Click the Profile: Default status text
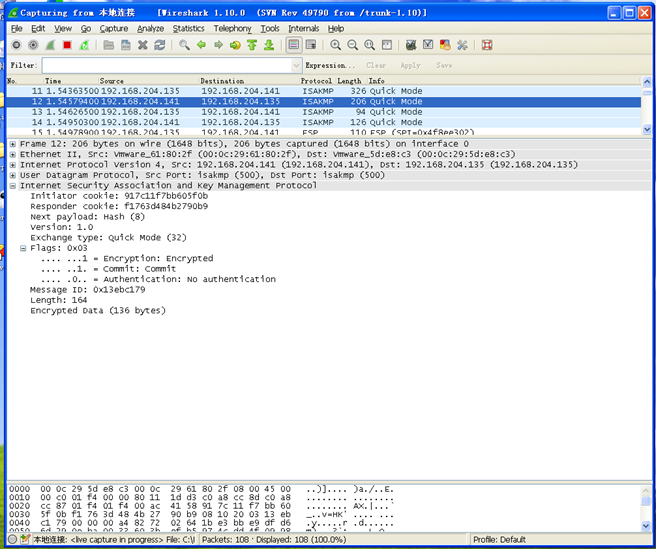 [501, 540]
